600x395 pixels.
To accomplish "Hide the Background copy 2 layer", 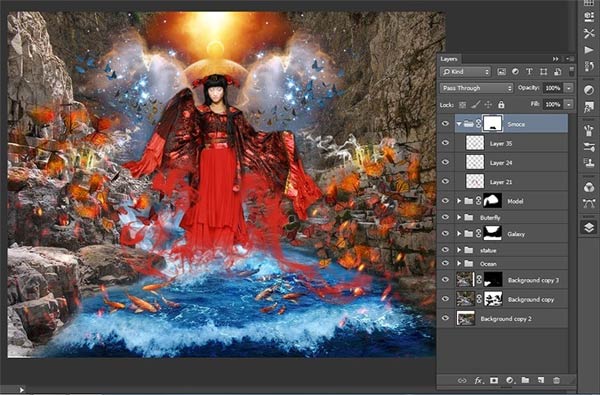I will pos(445,318).
